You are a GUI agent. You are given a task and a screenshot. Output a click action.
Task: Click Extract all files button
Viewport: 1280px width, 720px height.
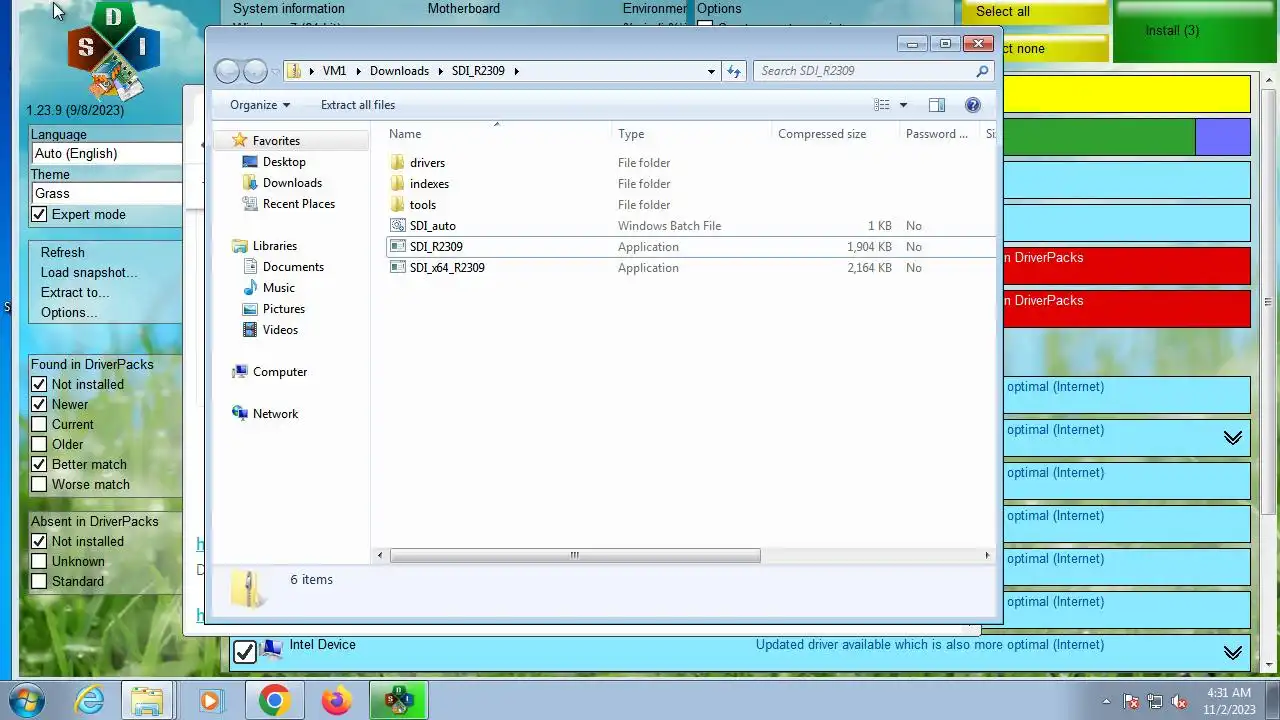click(x=358, y=105)
